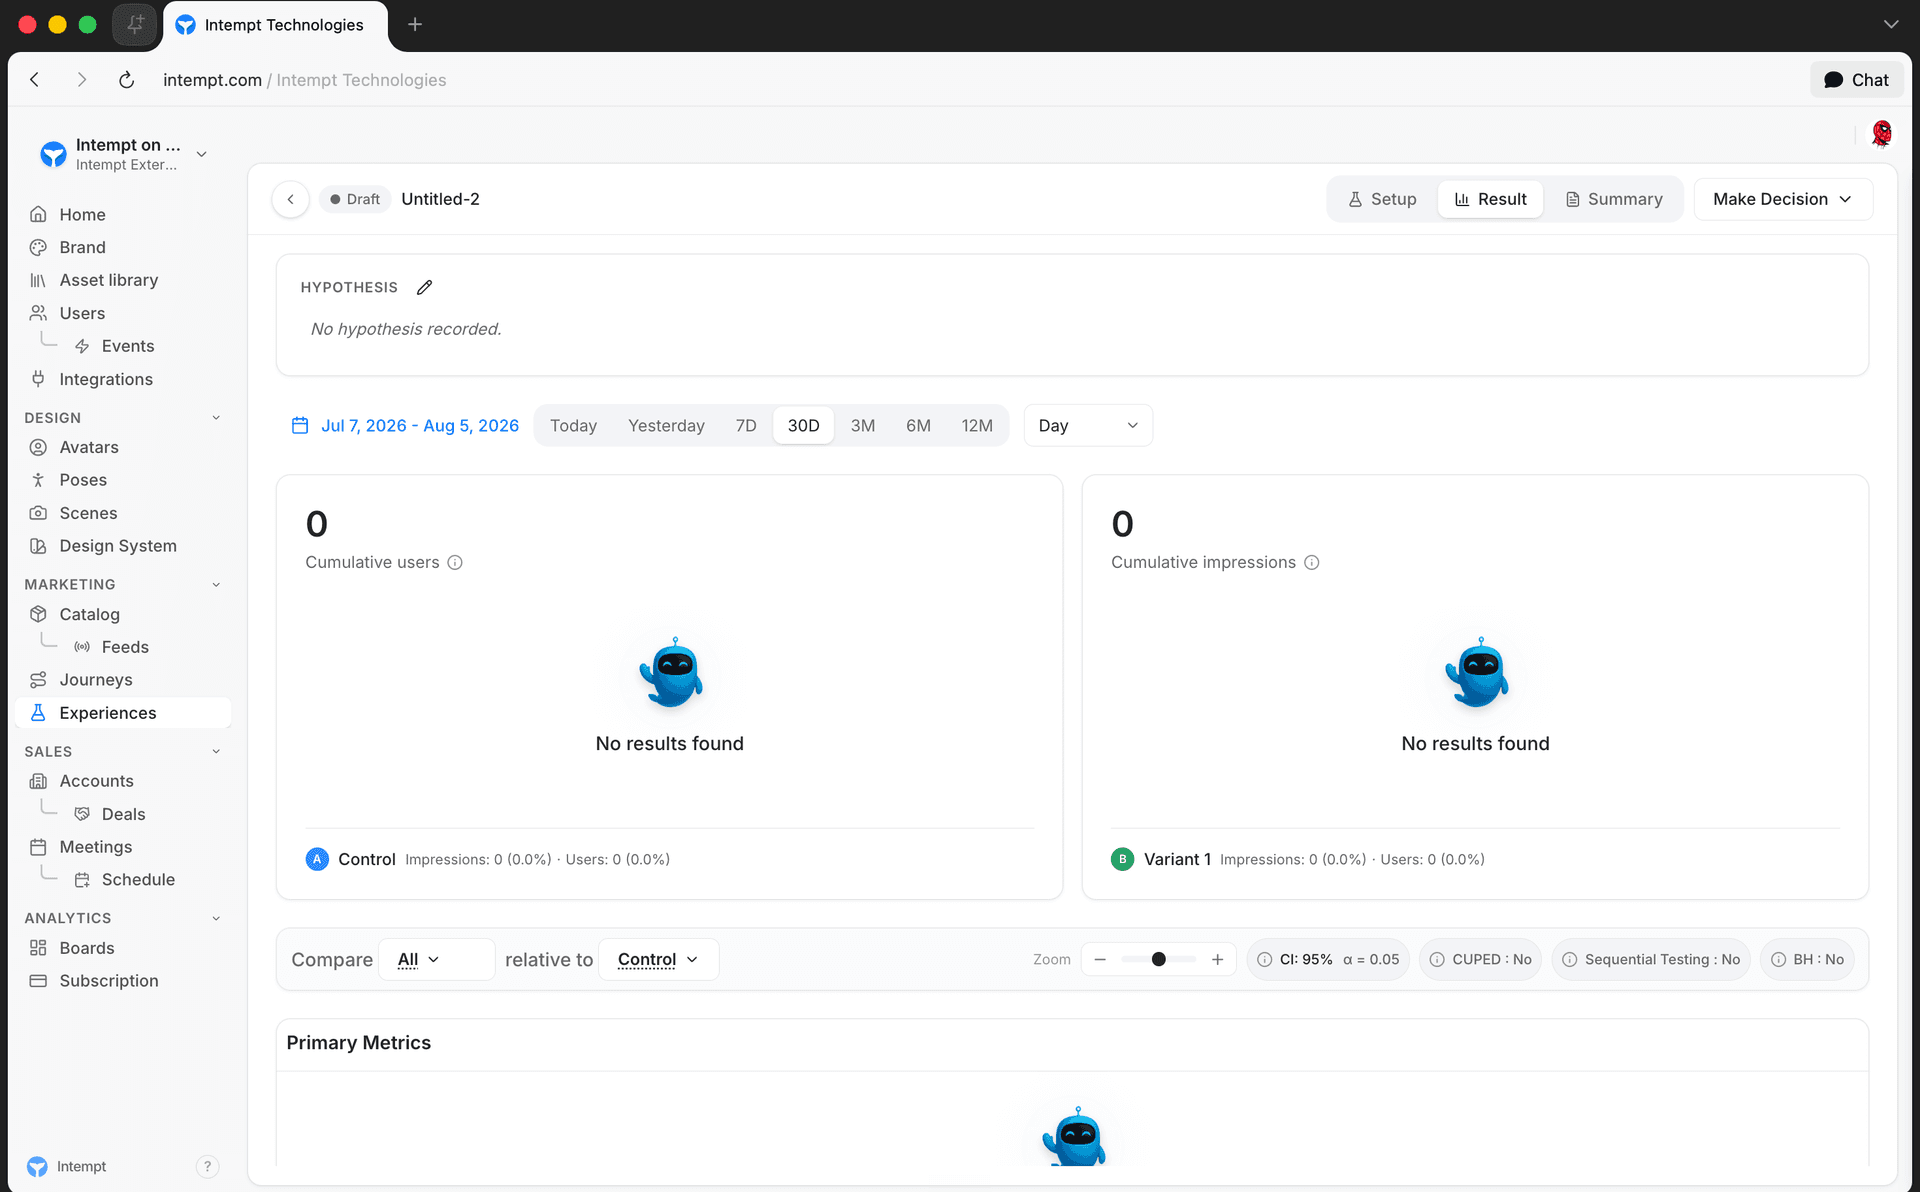Open Integrations in the sidebar

[123, 379]
